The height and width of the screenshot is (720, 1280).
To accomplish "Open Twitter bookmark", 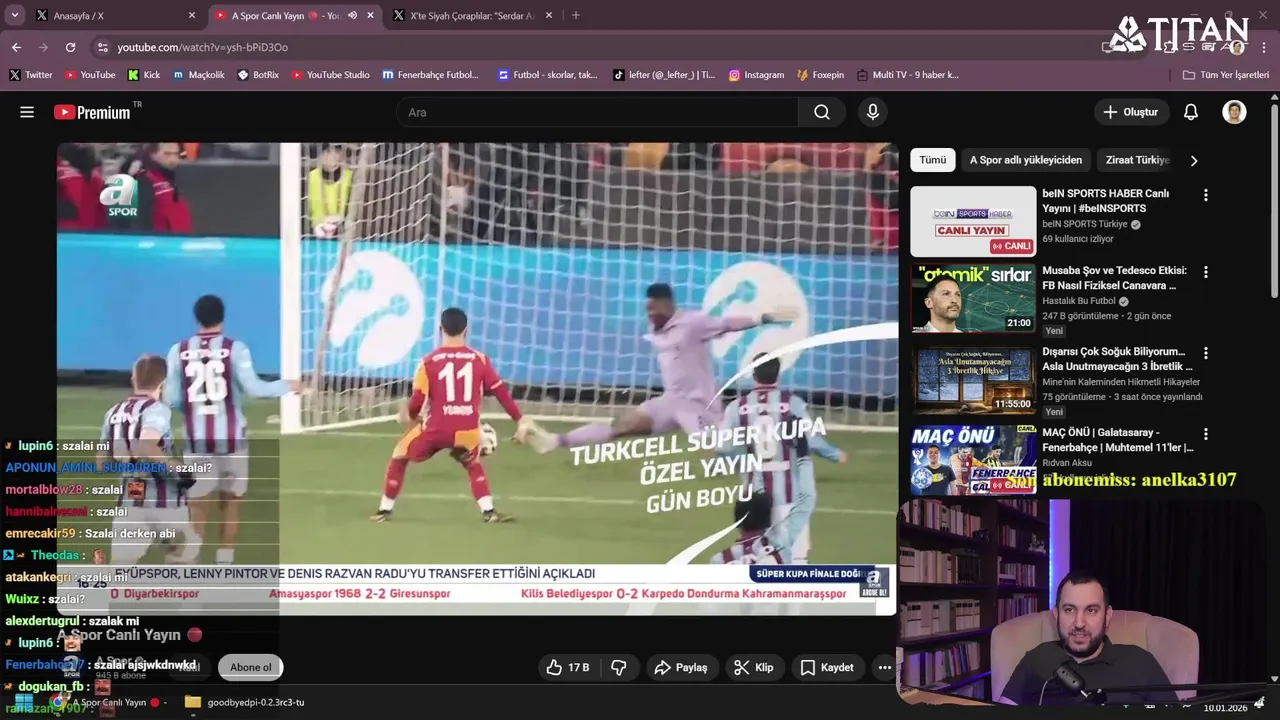I will point(30,75).
